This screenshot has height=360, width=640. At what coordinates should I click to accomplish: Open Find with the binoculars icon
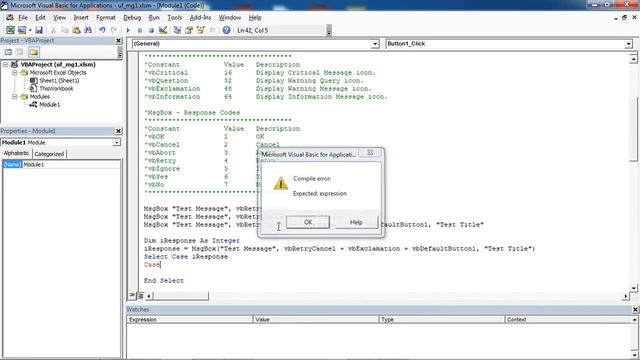(x=88, y=30)
